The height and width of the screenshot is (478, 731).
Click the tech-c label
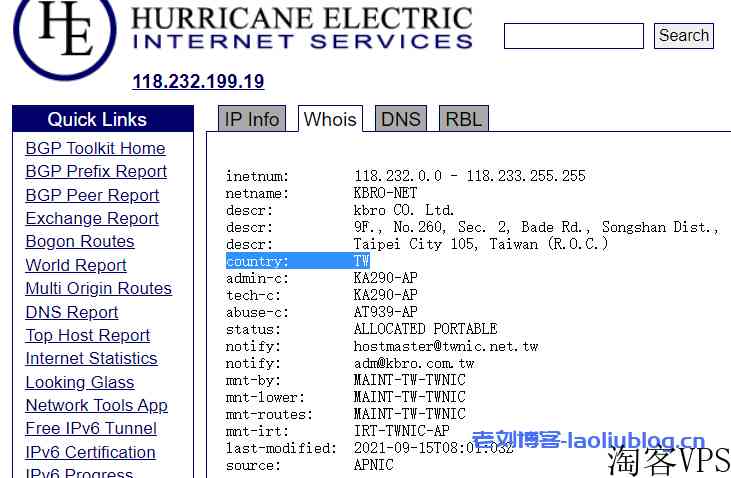[x=253, y=295]
